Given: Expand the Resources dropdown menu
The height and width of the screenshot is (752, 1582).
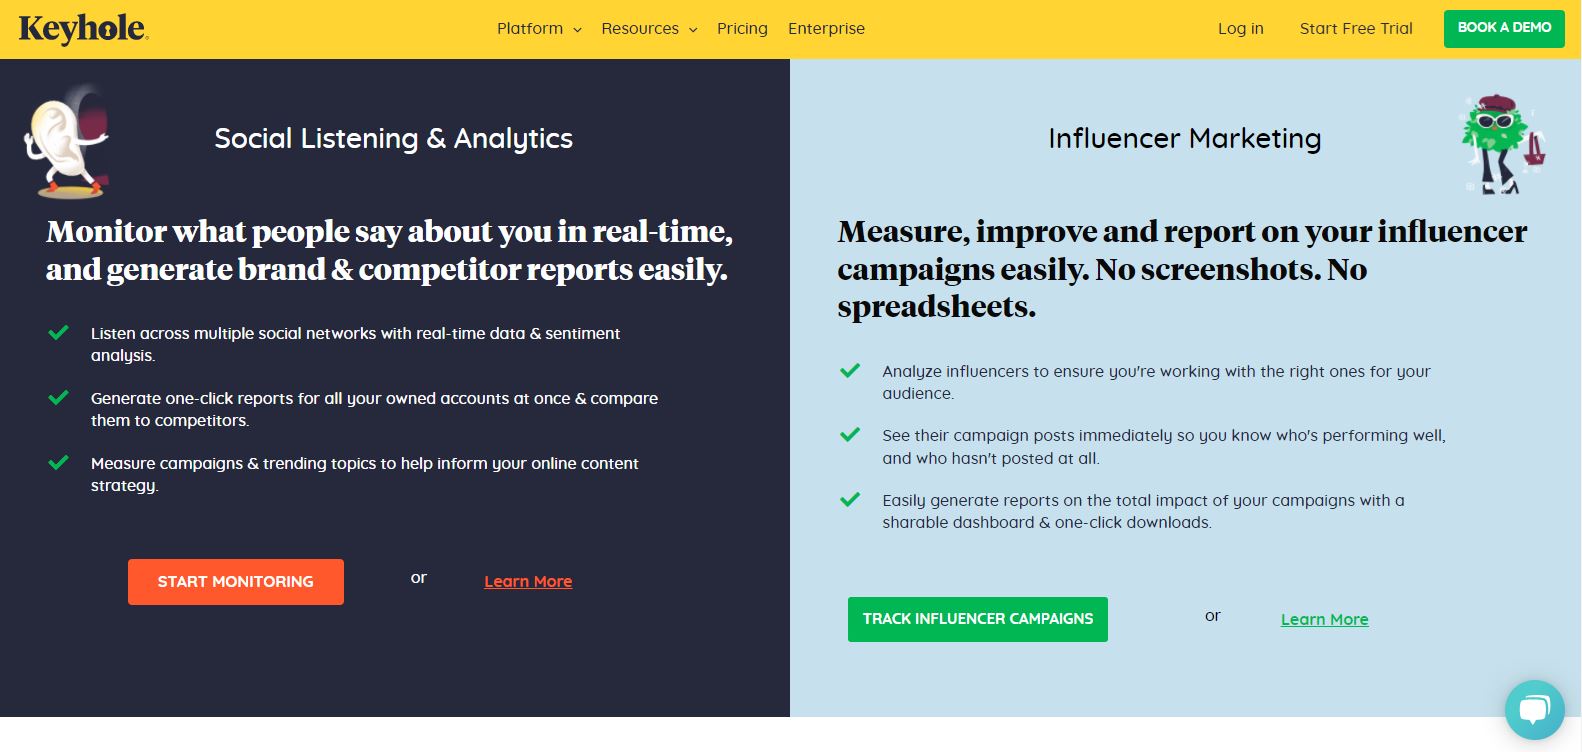Looking at the screenshot, I should click(x=649, y=29).
